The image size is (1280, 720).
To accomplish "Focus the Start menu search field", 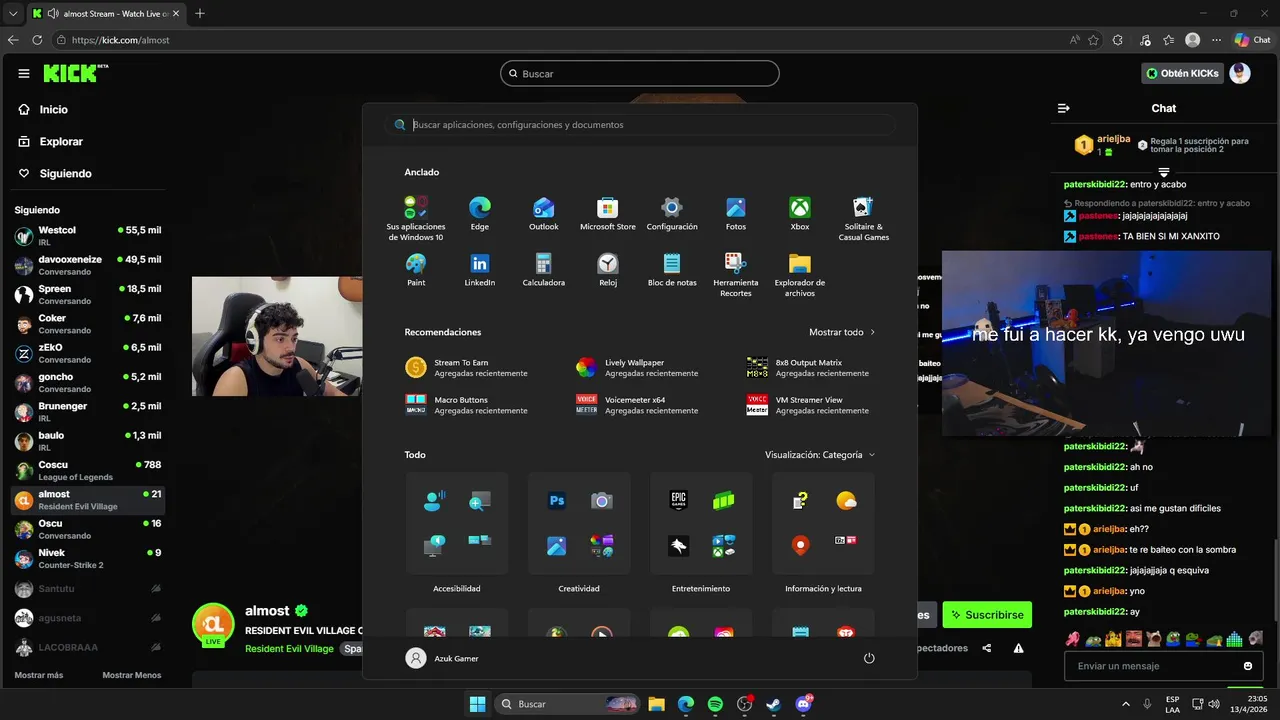I will 640,125.
